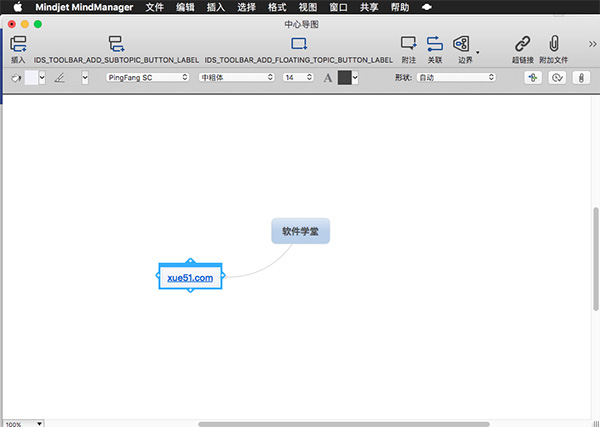
Task: Open the Apple menu
Action: click(18, 7)
